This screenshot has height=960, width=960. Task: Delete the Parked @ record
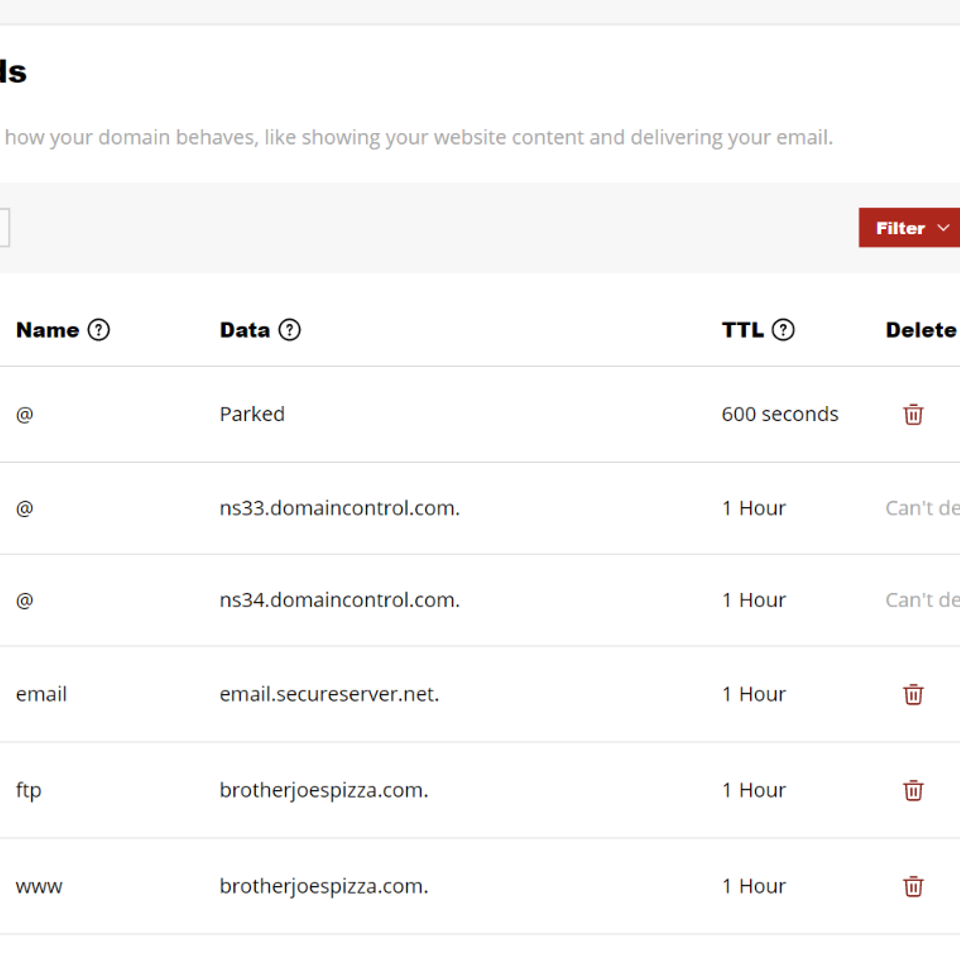913,414
